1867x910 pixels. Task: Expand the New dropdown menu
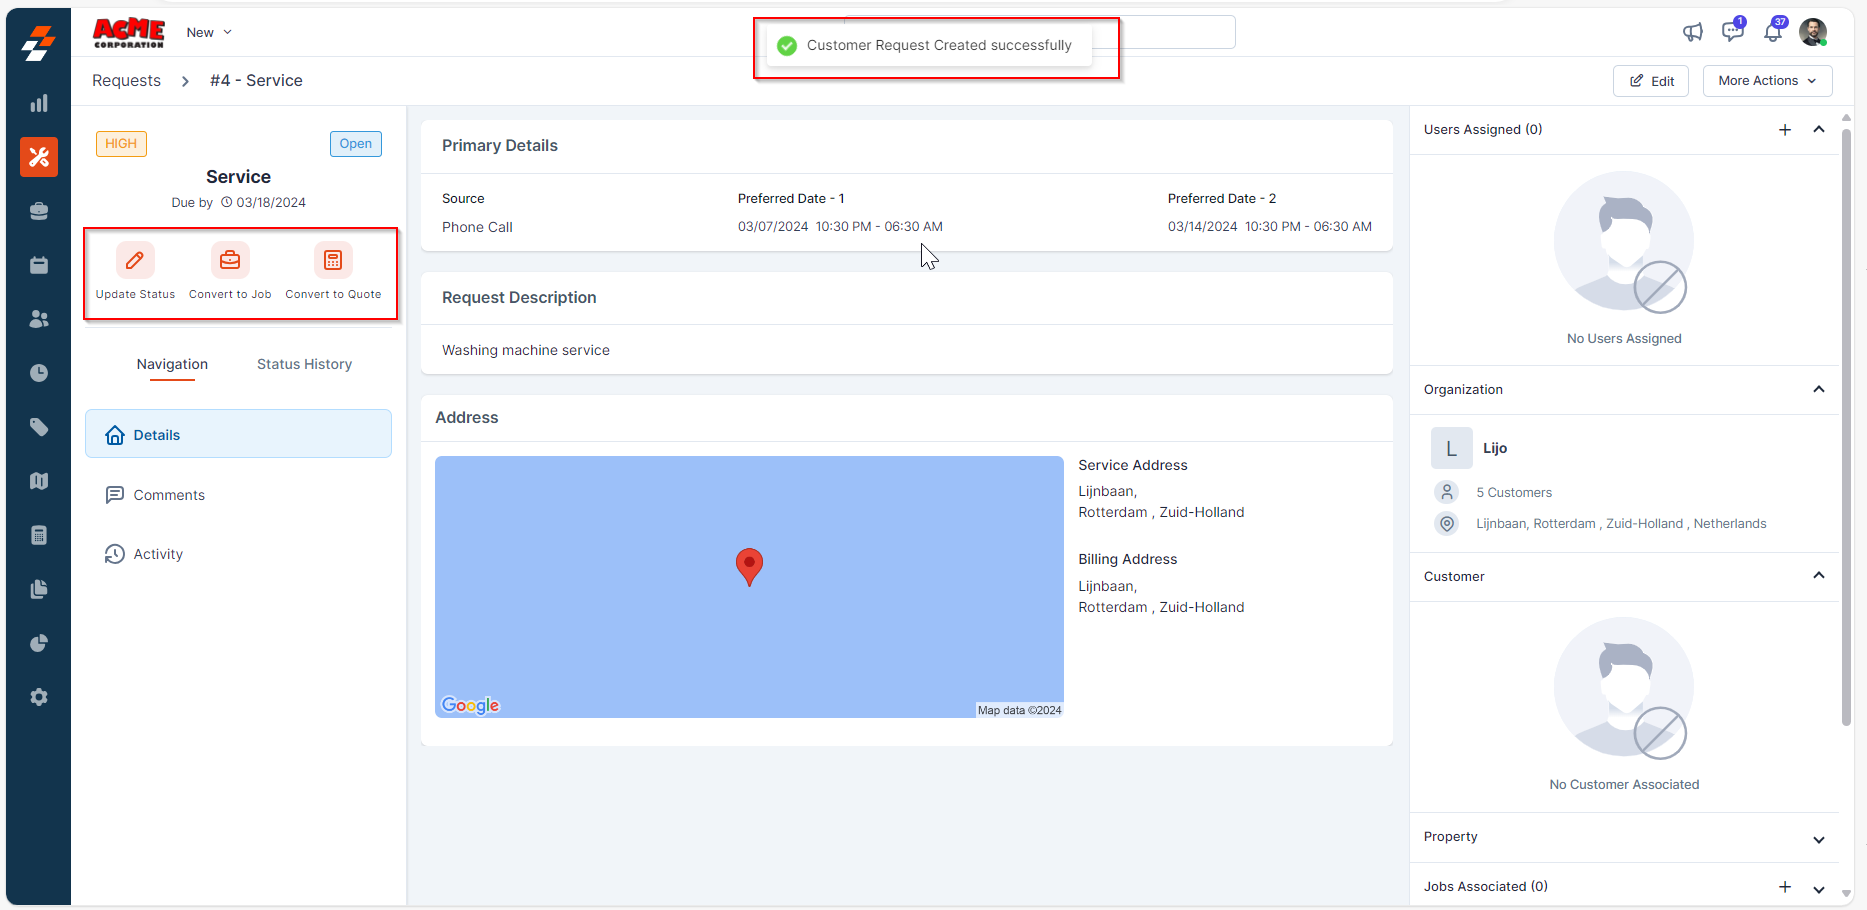click(209, 32)
